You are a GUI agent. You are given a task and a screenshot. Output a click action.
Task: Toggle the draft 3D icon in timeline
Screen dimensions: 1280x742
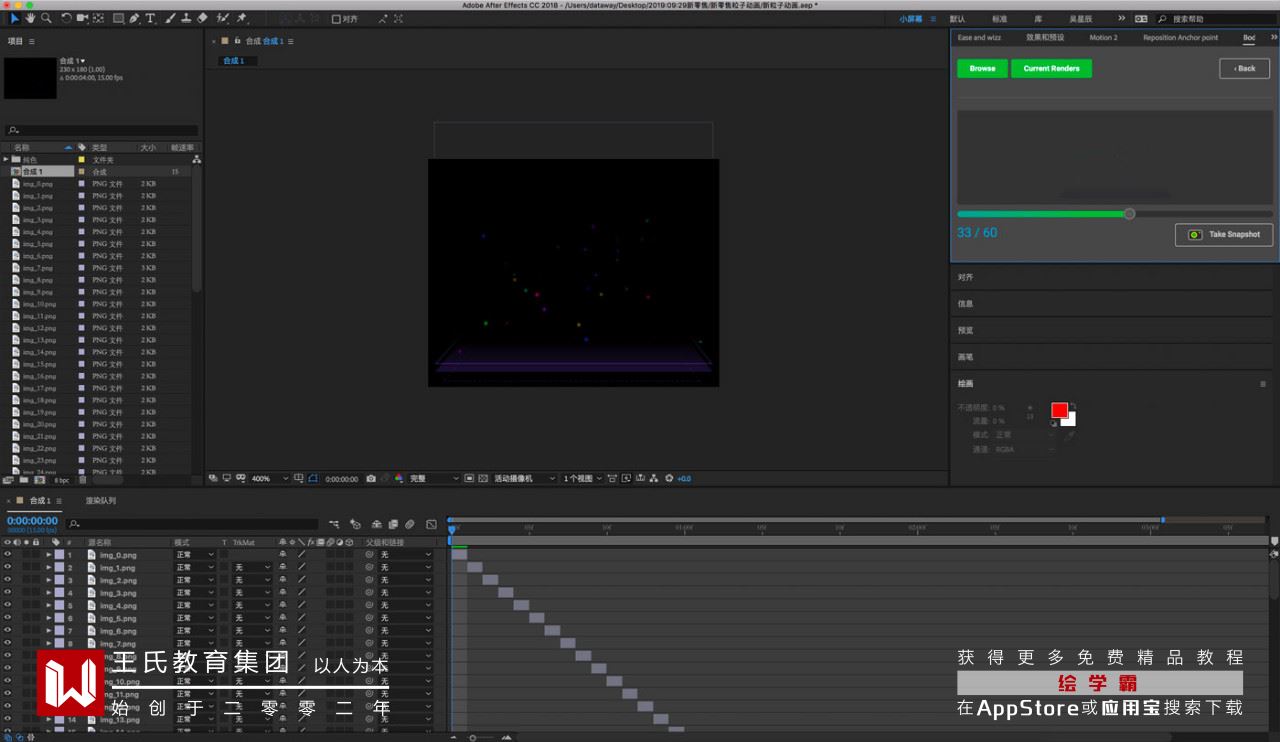click(x=355, y=524)
